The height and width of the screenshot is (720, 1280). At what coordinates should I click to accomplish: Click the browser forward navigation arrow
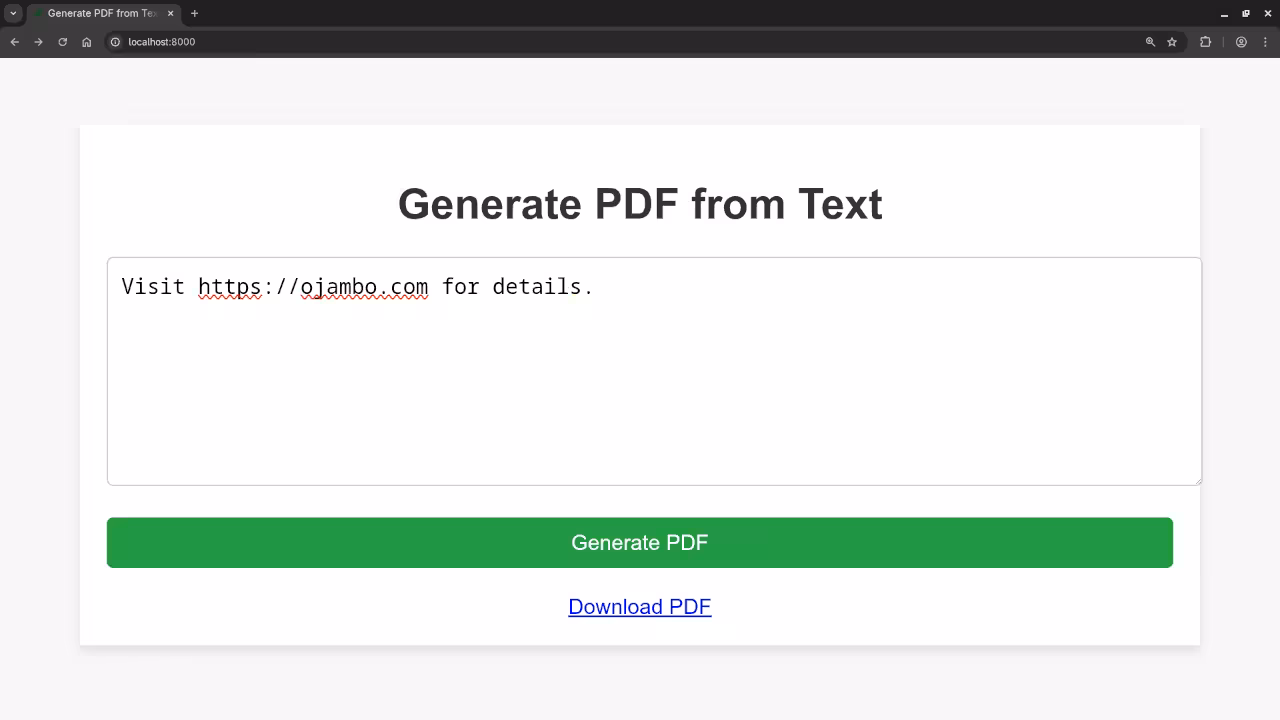38,42
